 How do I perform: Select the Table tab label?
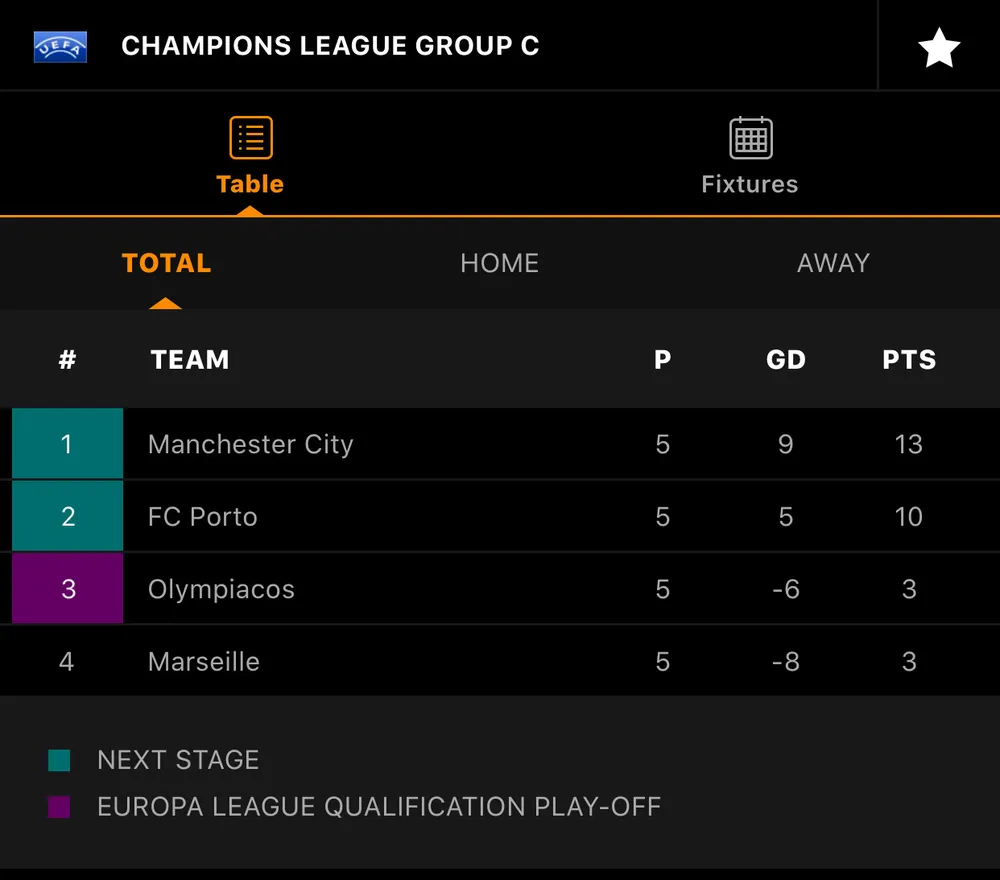tap(250, 184)
